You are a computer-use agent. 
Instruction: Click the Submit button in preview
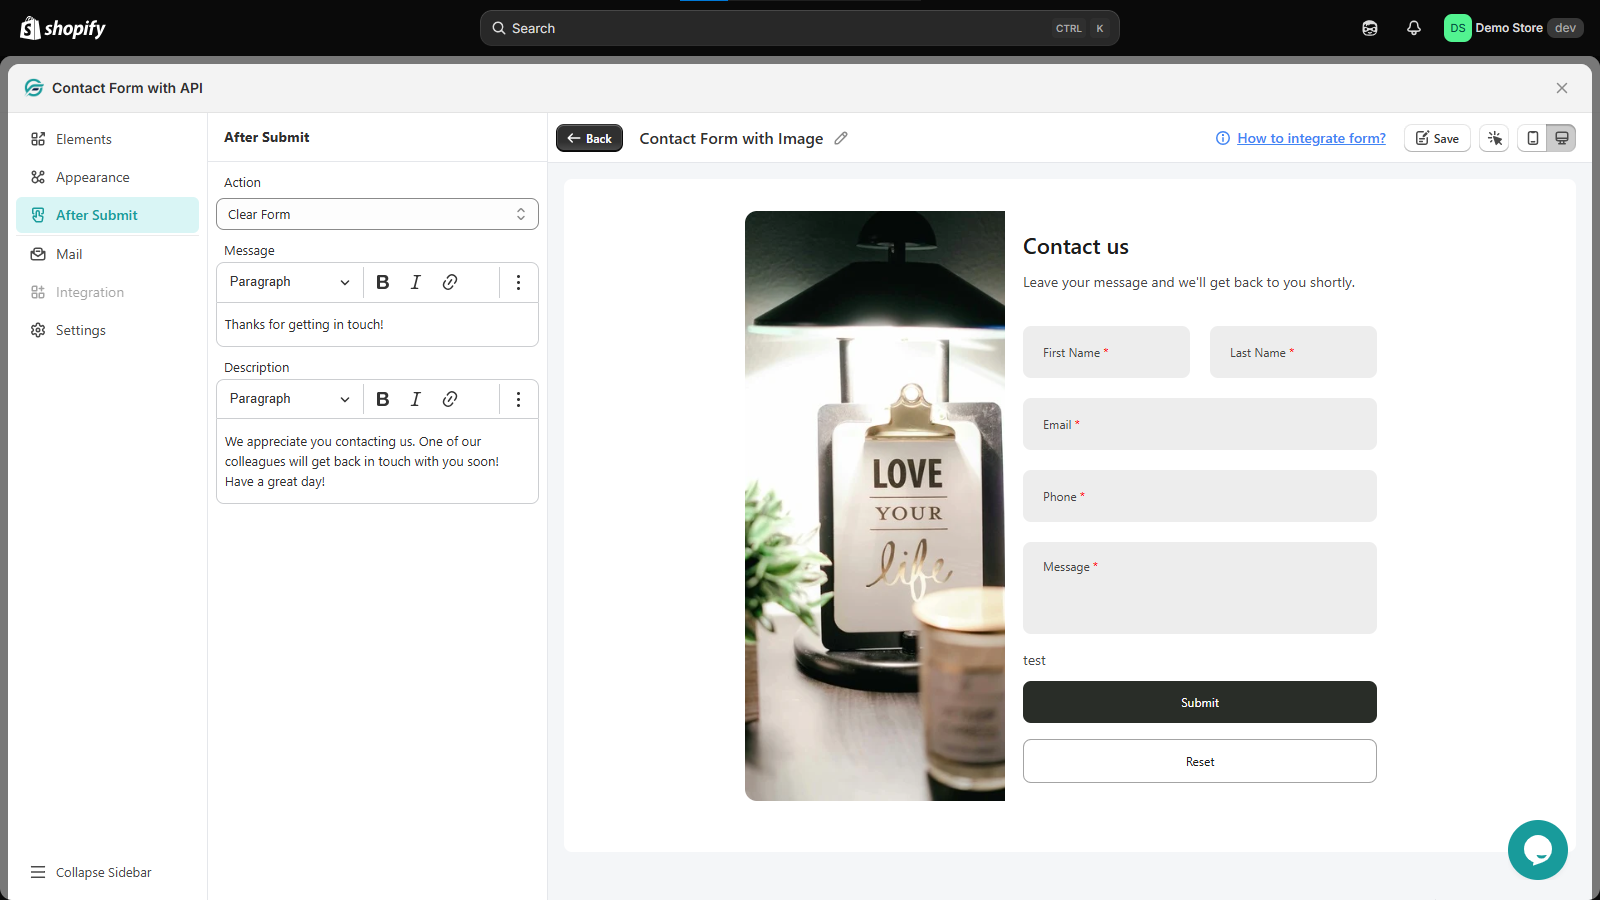tap(1200, 702)
